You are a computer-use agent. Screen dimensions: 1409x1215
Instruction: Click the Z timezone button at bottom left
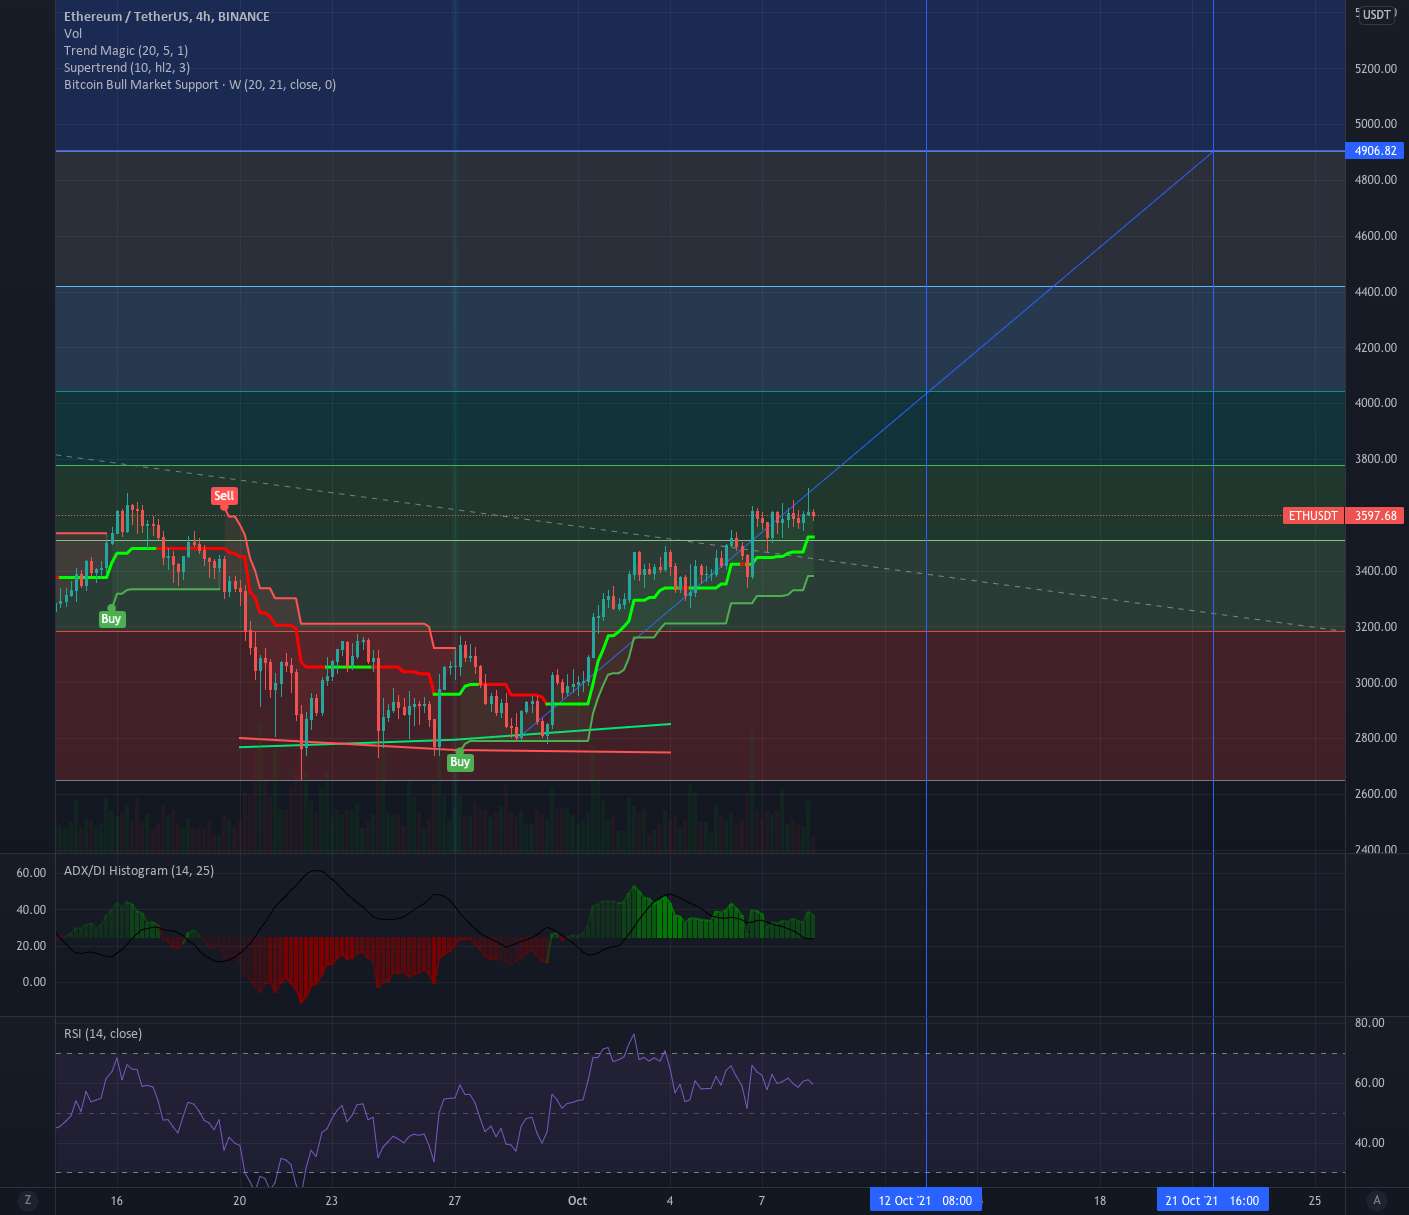(x=27, y=1200)
